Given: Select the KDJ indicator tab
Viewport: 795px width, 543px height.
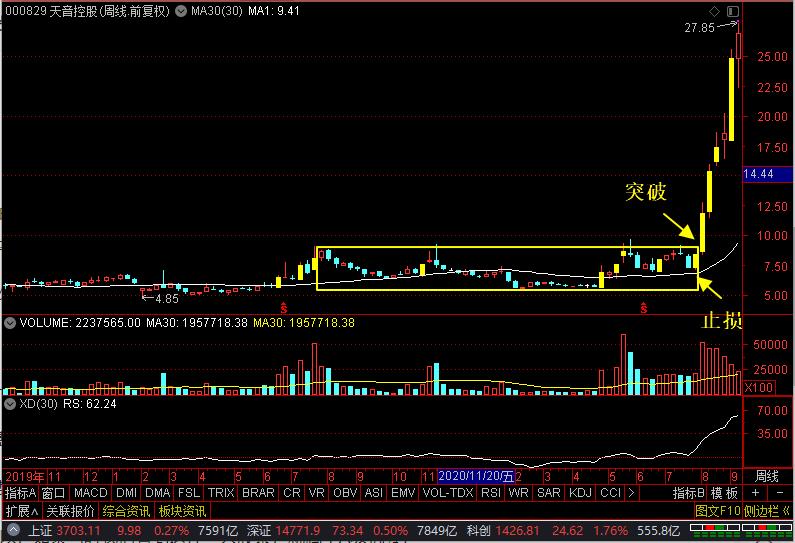Looking at the screenshot, I should tap(581, 492).
